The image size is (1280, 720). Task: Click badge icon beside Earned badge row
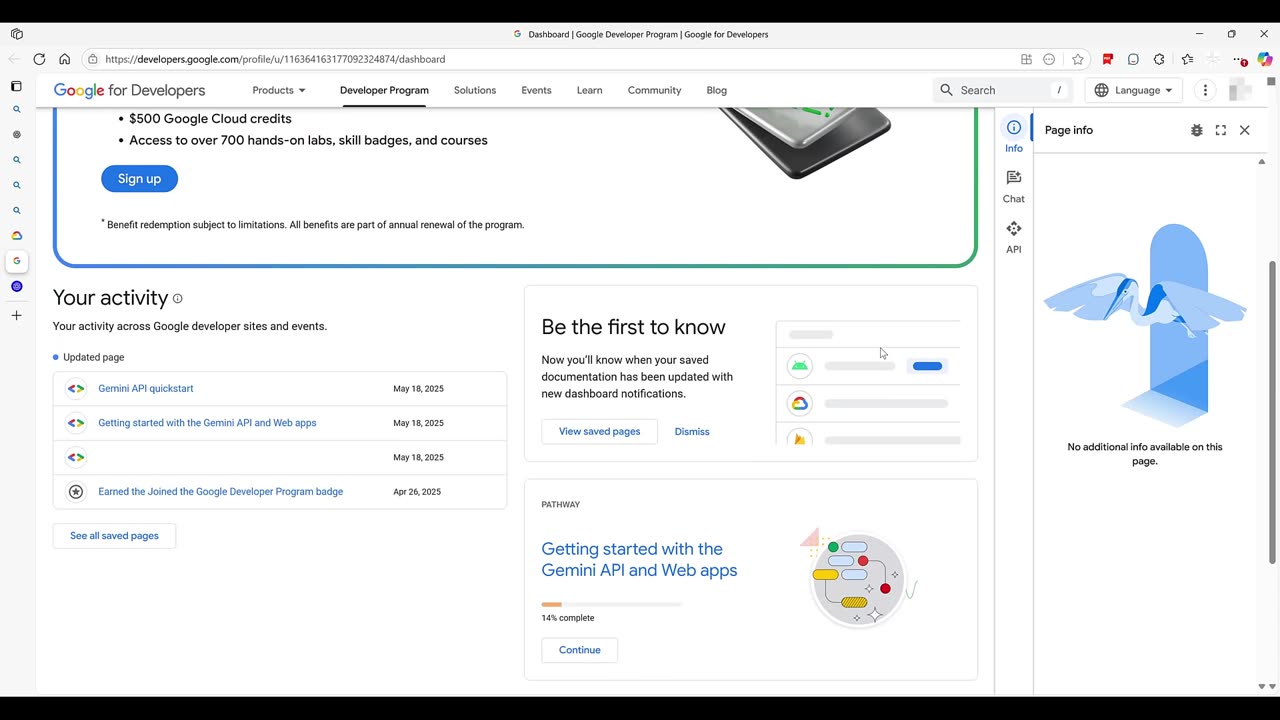[x=76, y=492]
